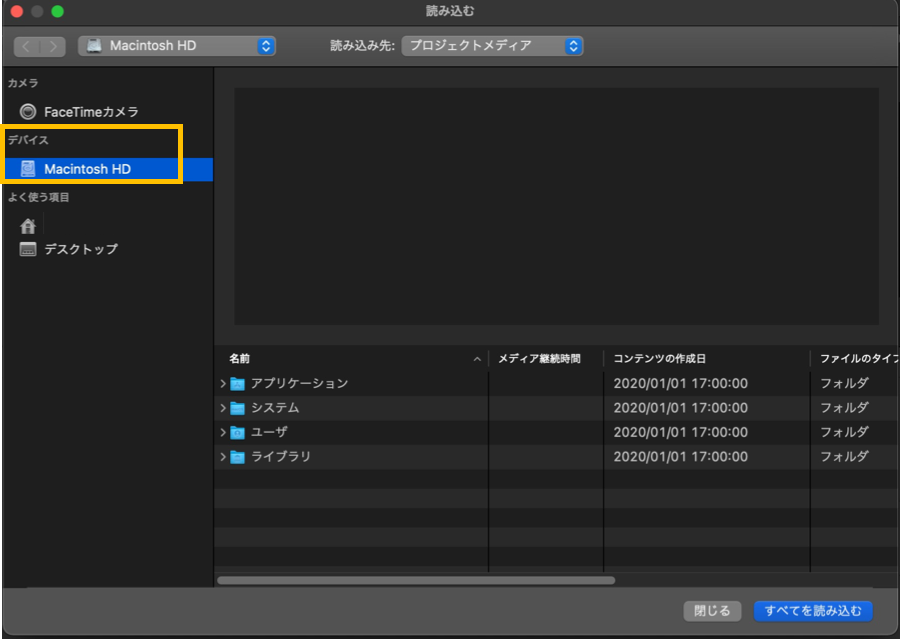This screenshot has height=639, width=900.
Task: Expand the ライブラリ folder row
Action: click(x=223, y=457)
